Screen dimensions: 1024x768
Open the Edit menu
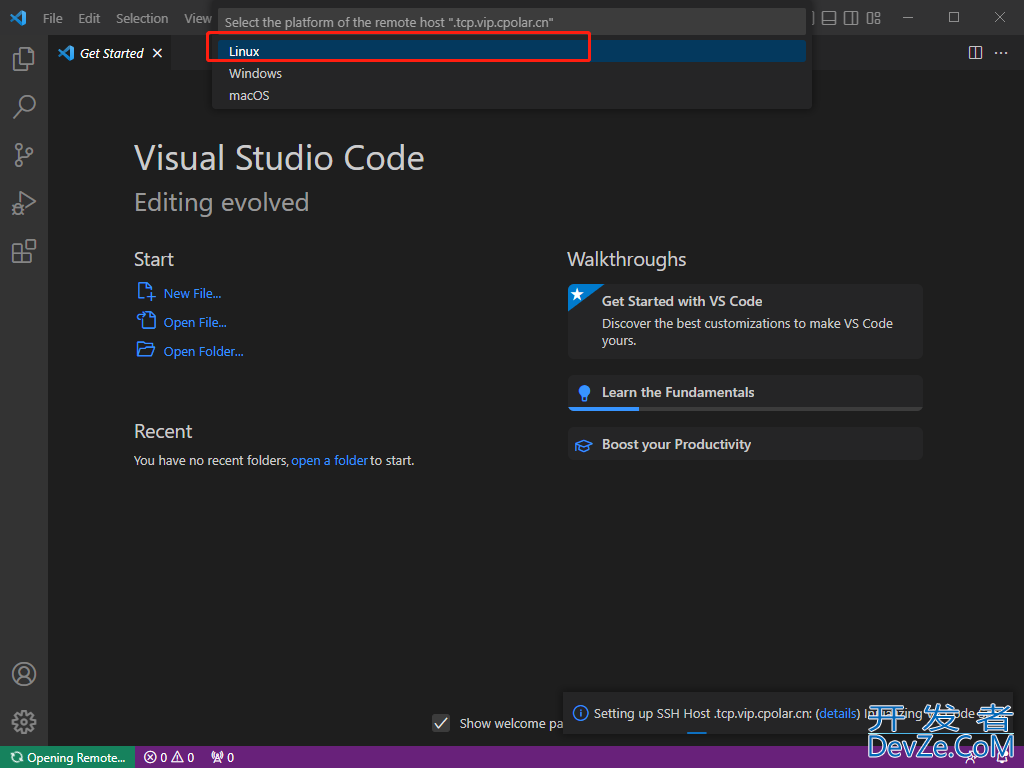pos(89,18)
